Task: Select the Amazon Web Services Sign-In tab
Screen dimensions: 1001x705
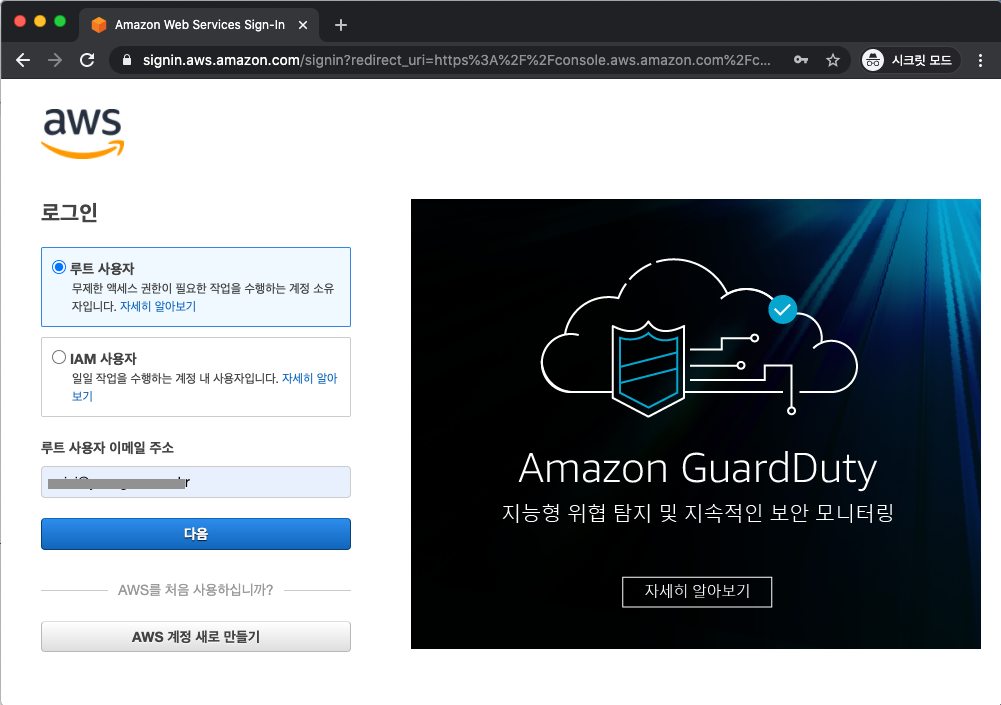Action: pos(199,25)
